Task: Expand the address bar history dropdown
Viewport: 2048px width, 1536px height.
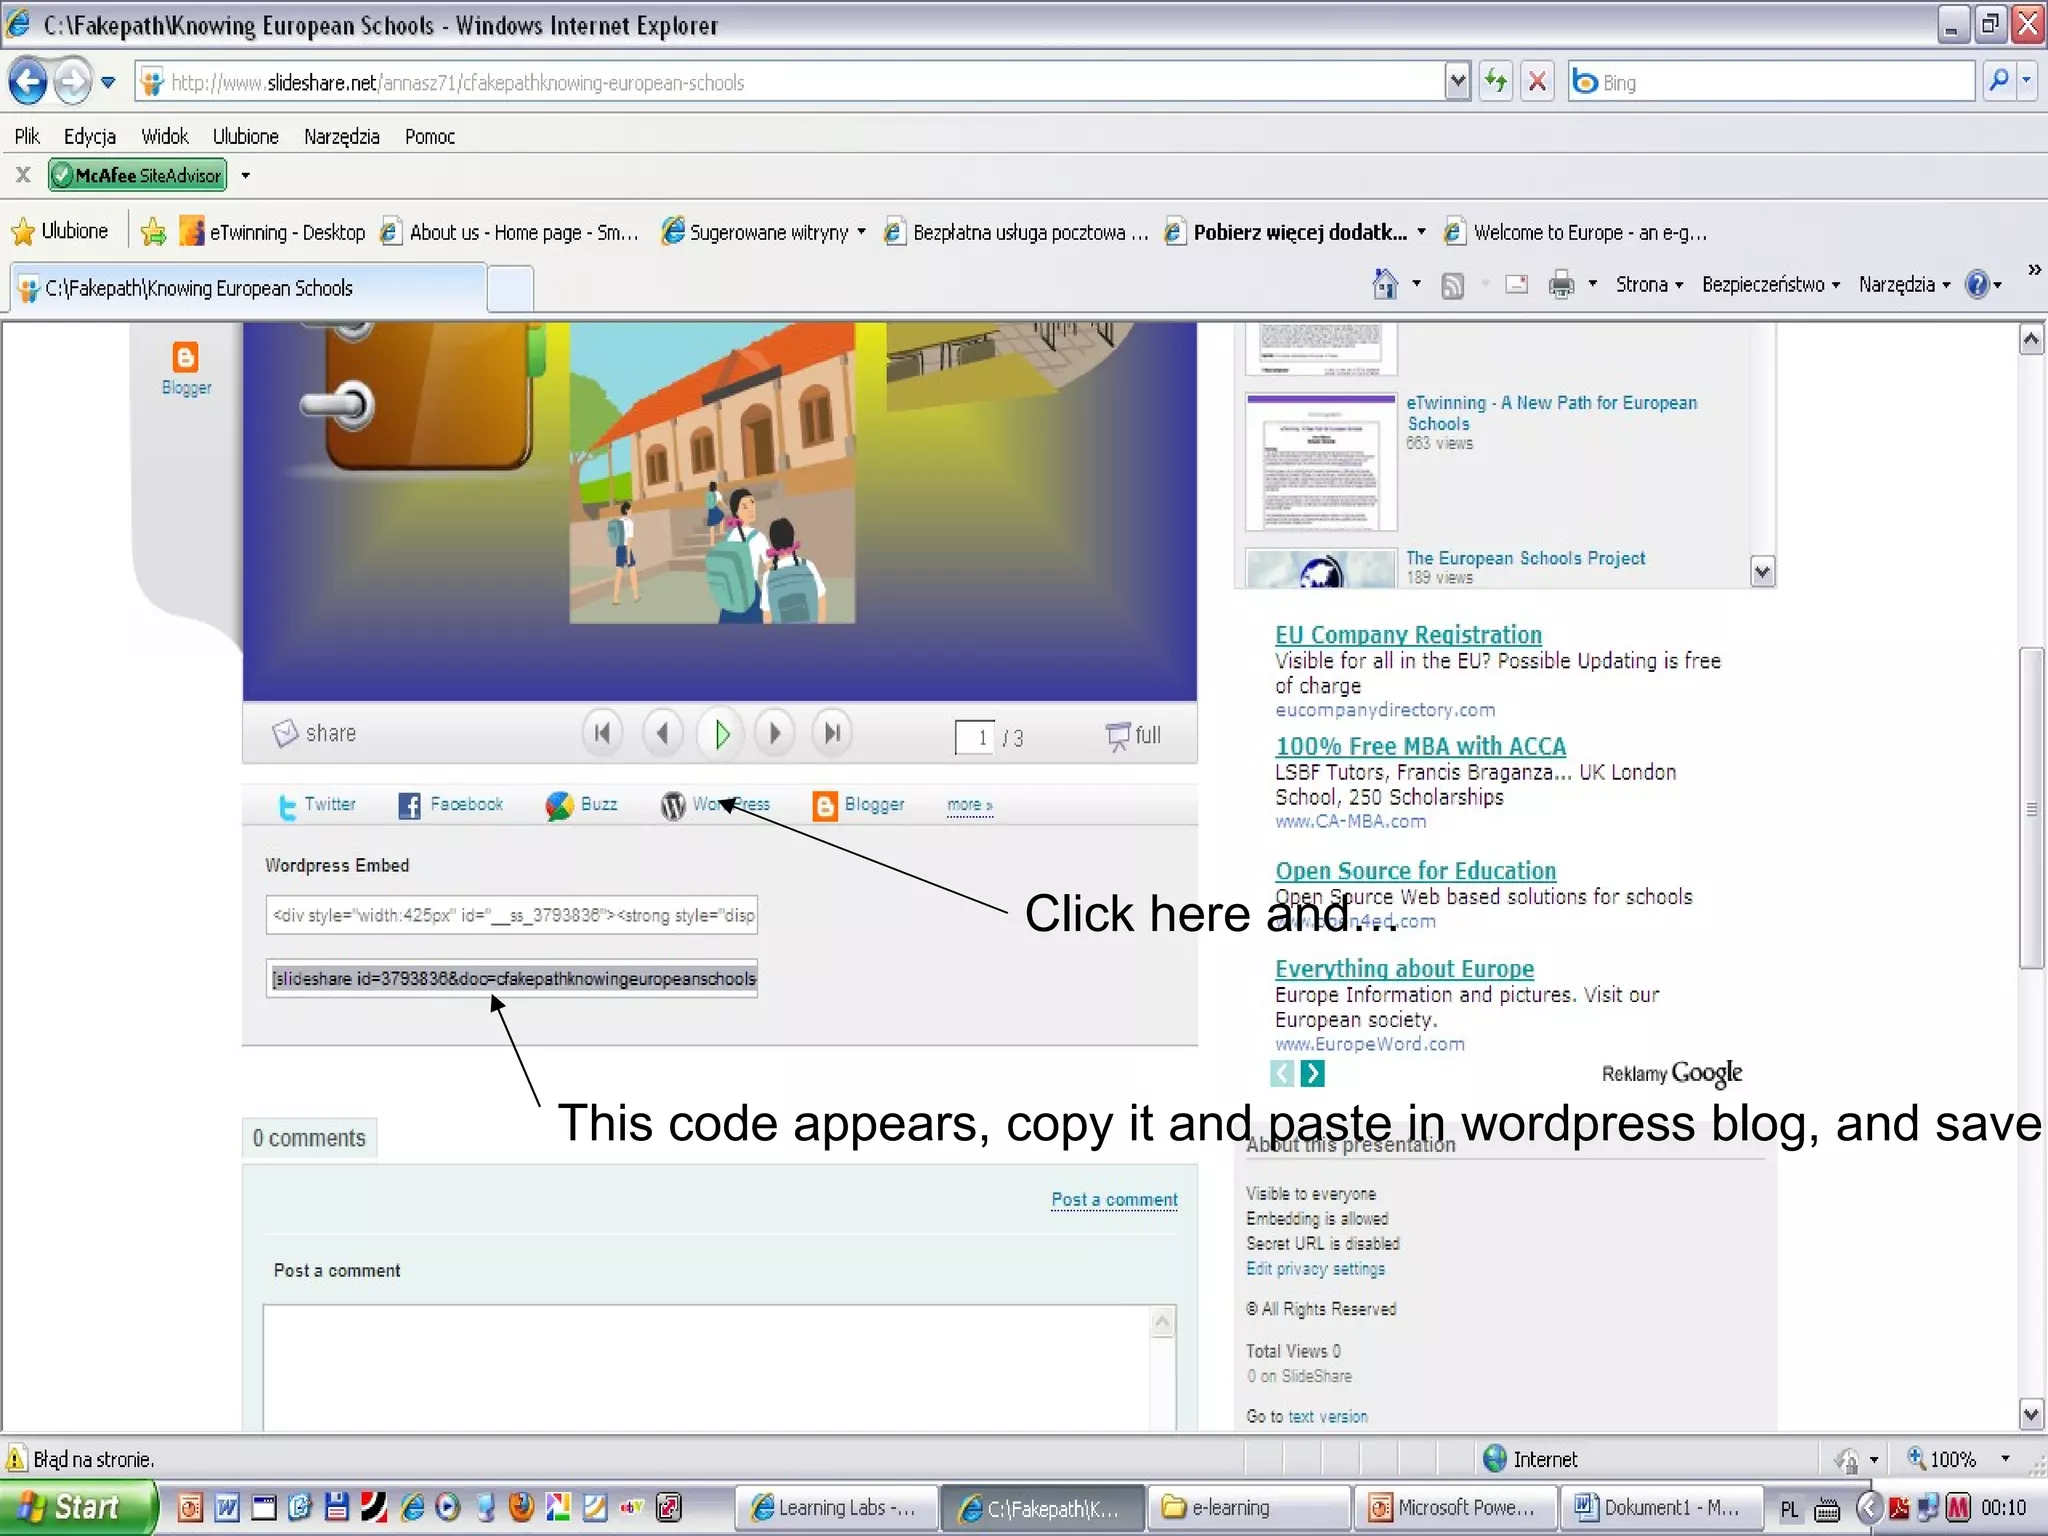Action: (x=1457, y=82)
